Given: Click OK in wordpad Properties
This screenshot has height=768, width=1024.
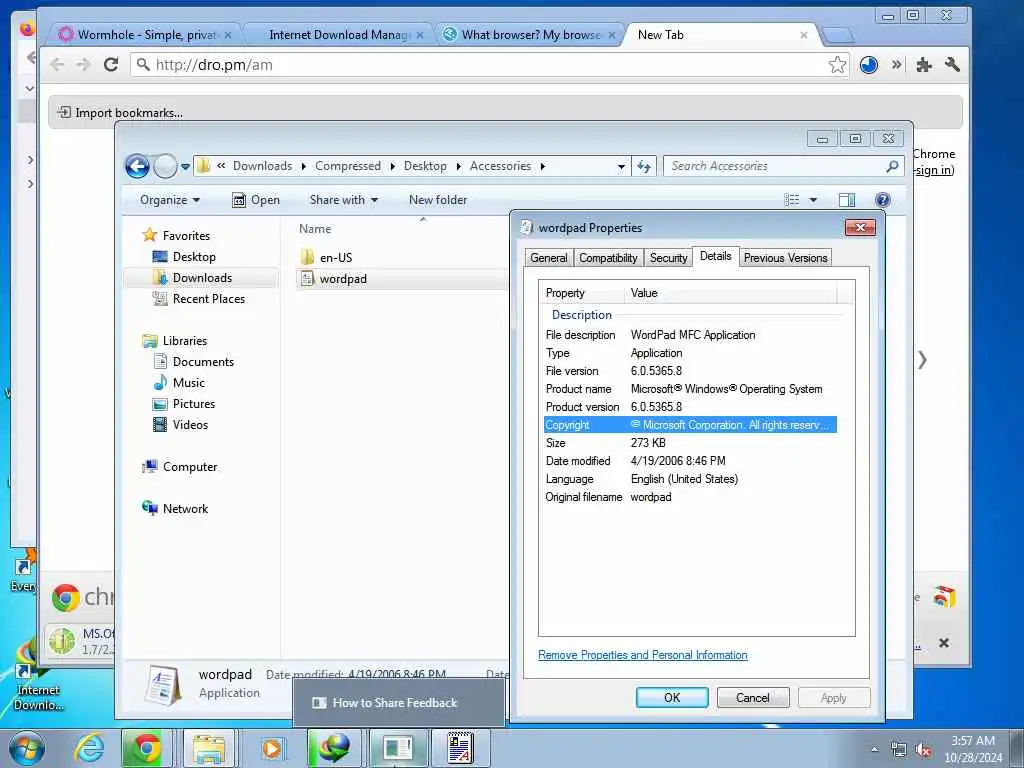Looking at the screenshot, I should (672, 697).
